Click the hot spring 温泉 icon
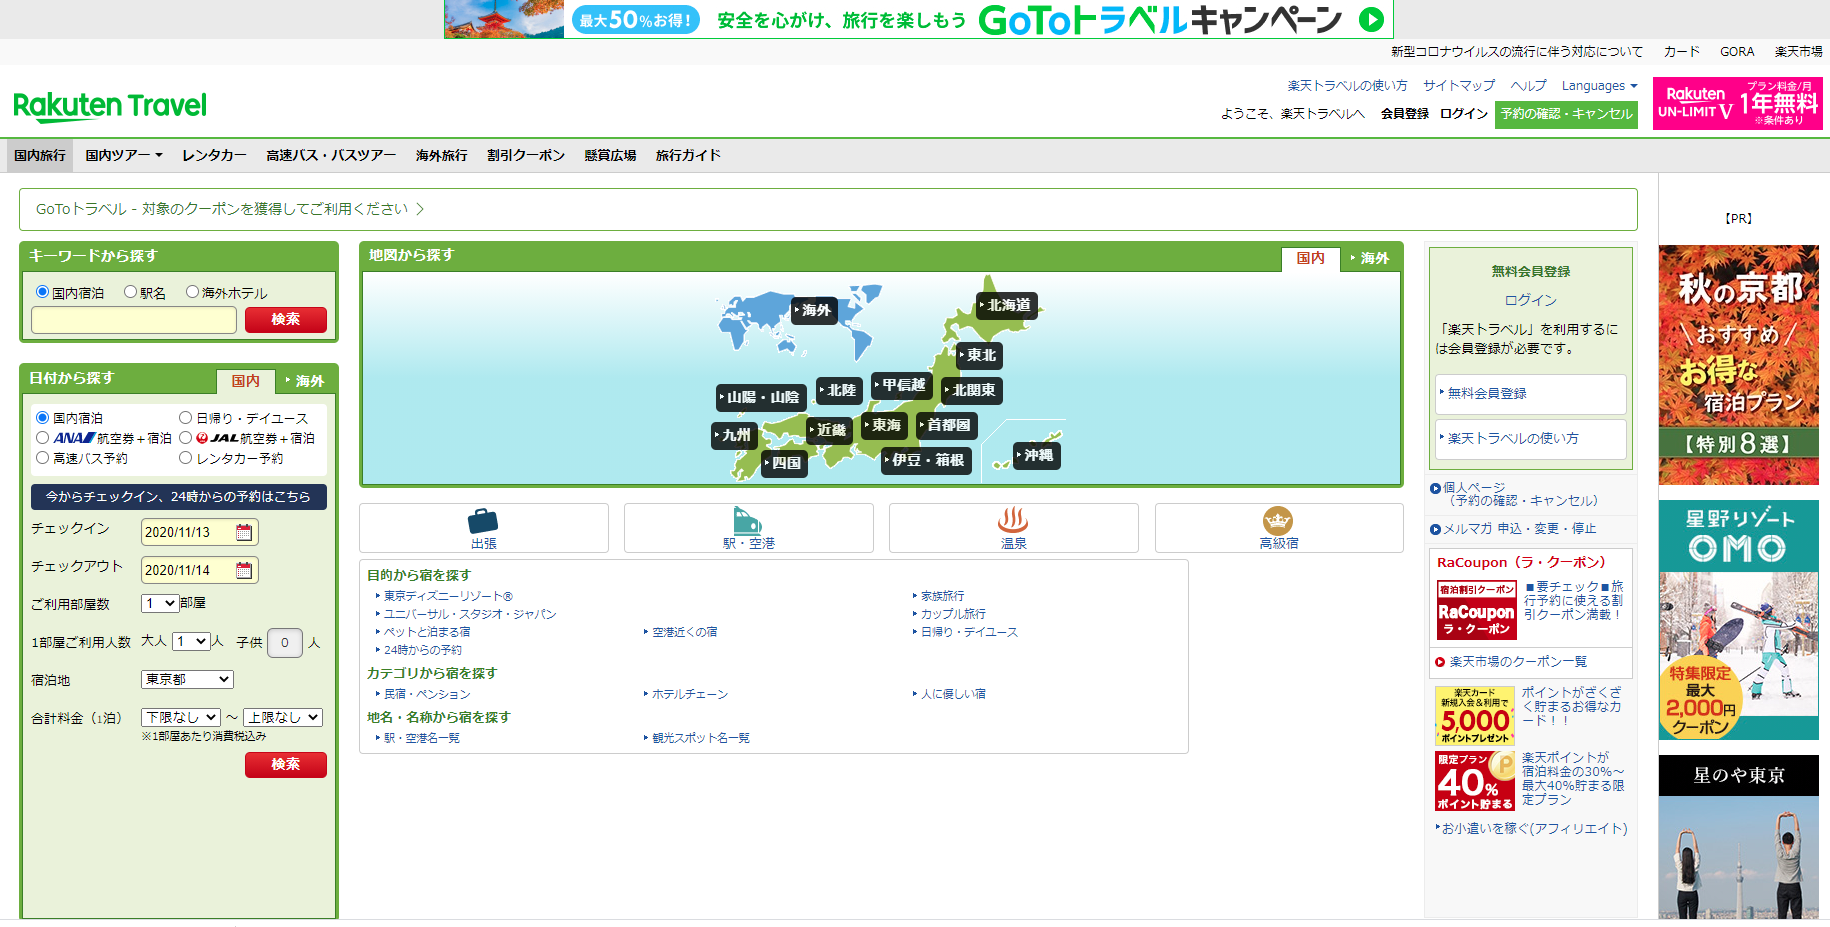Image resolution: width=1830 pixels, height=927 pixels. 1013,520
